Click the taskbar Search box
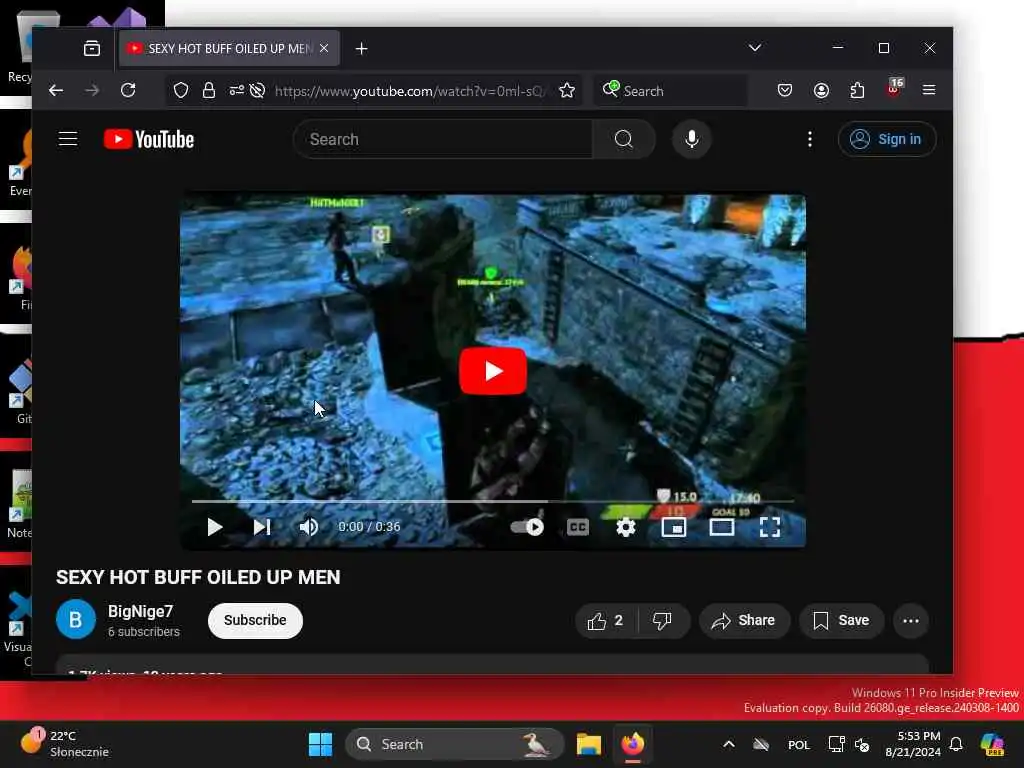The image size is (1024, 768). point(454,744)
